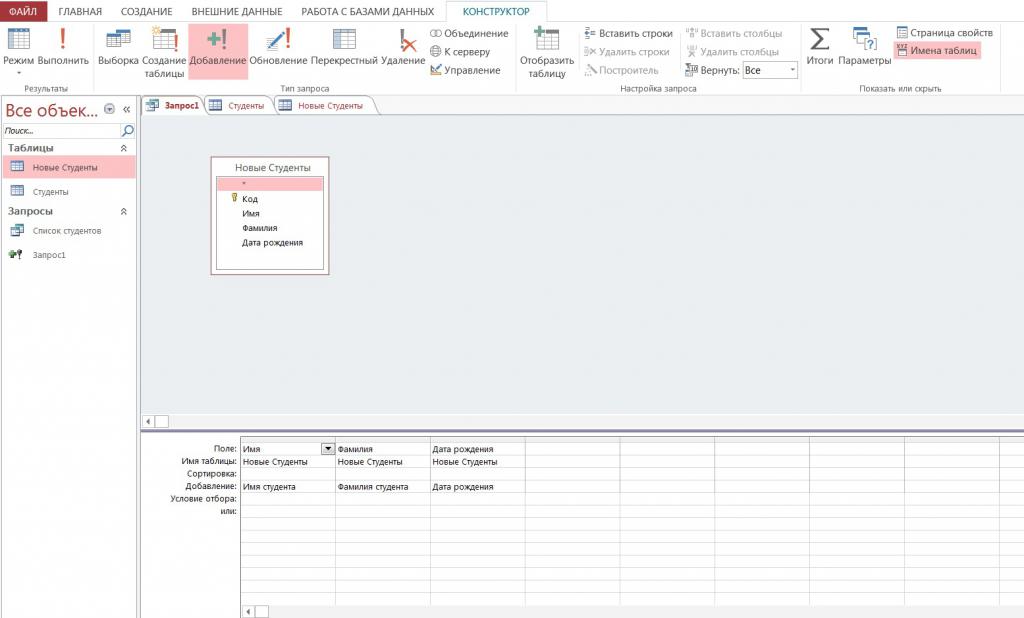Show the Страница свойств property sheet
The height and width of the screenshot is (618, 1024).
944,33
